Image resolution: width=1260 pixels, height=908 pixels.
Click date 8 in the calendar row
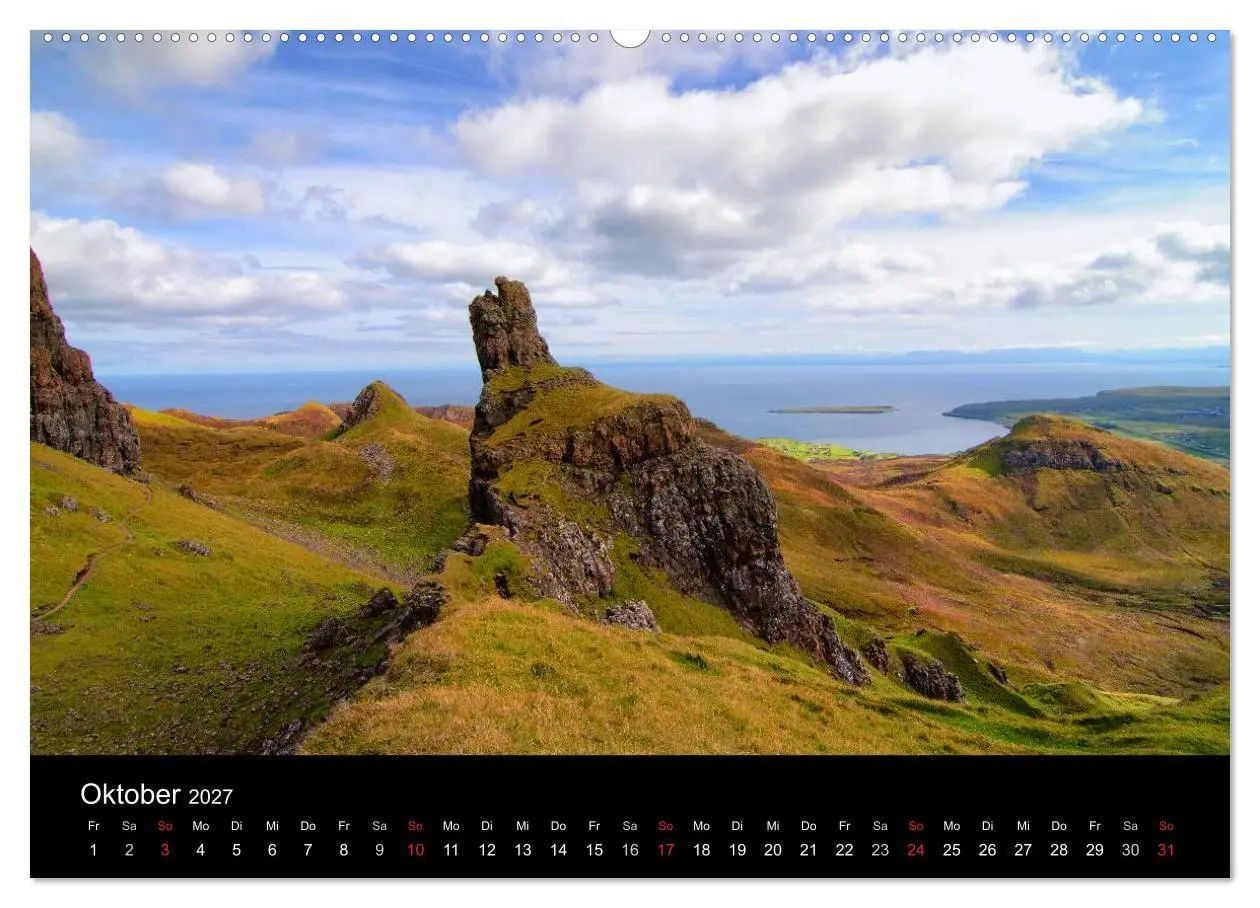(x=343, y=850)
